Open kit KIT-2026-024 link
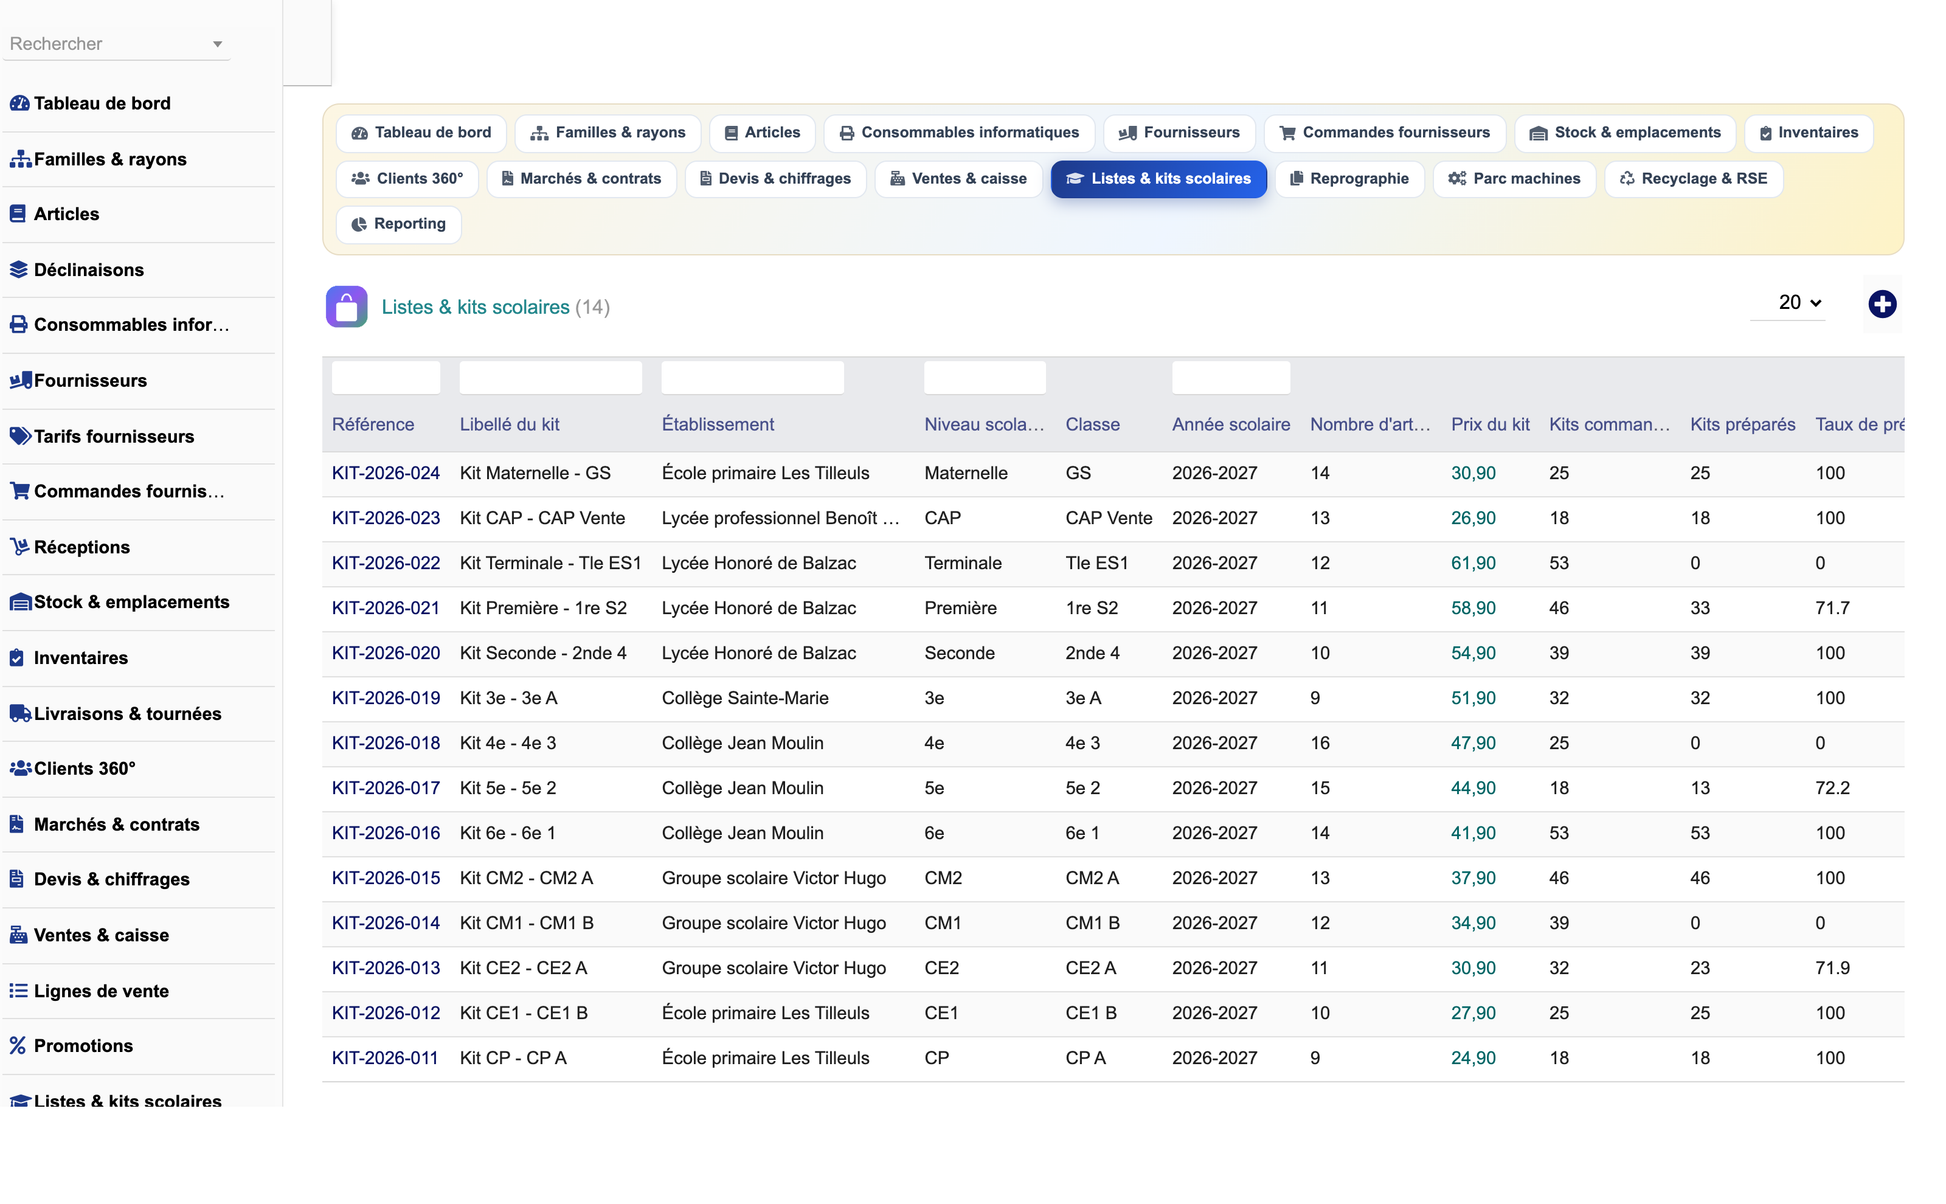The width and height of the screenshot is (1946, 1204). [385, 473]
